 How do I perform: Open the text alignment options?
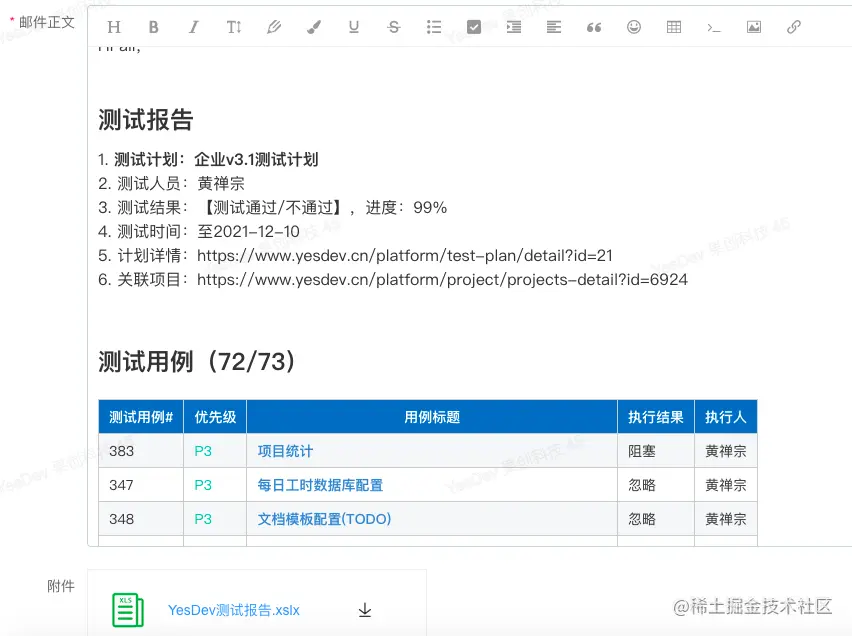[x=553, y=28]
